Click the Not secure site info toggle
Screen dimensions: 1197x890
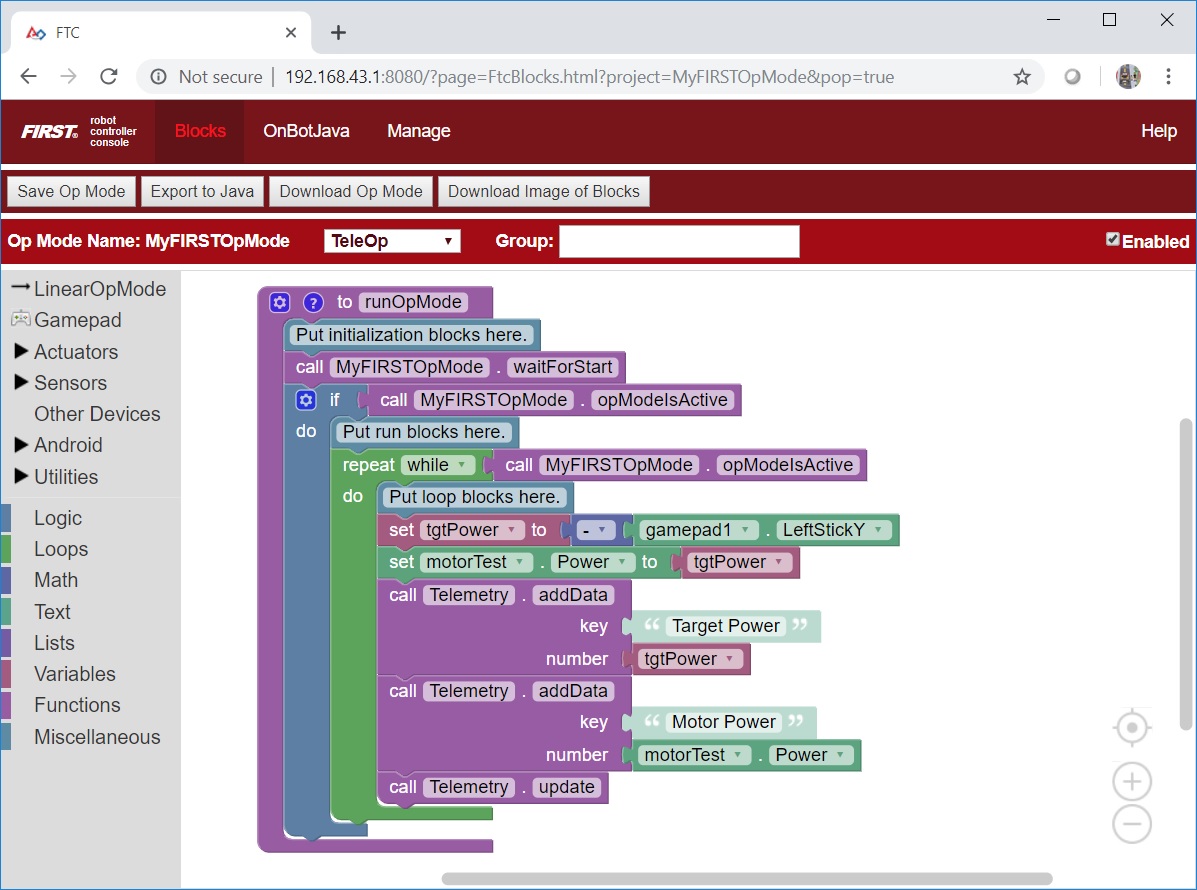coord(160,76)
